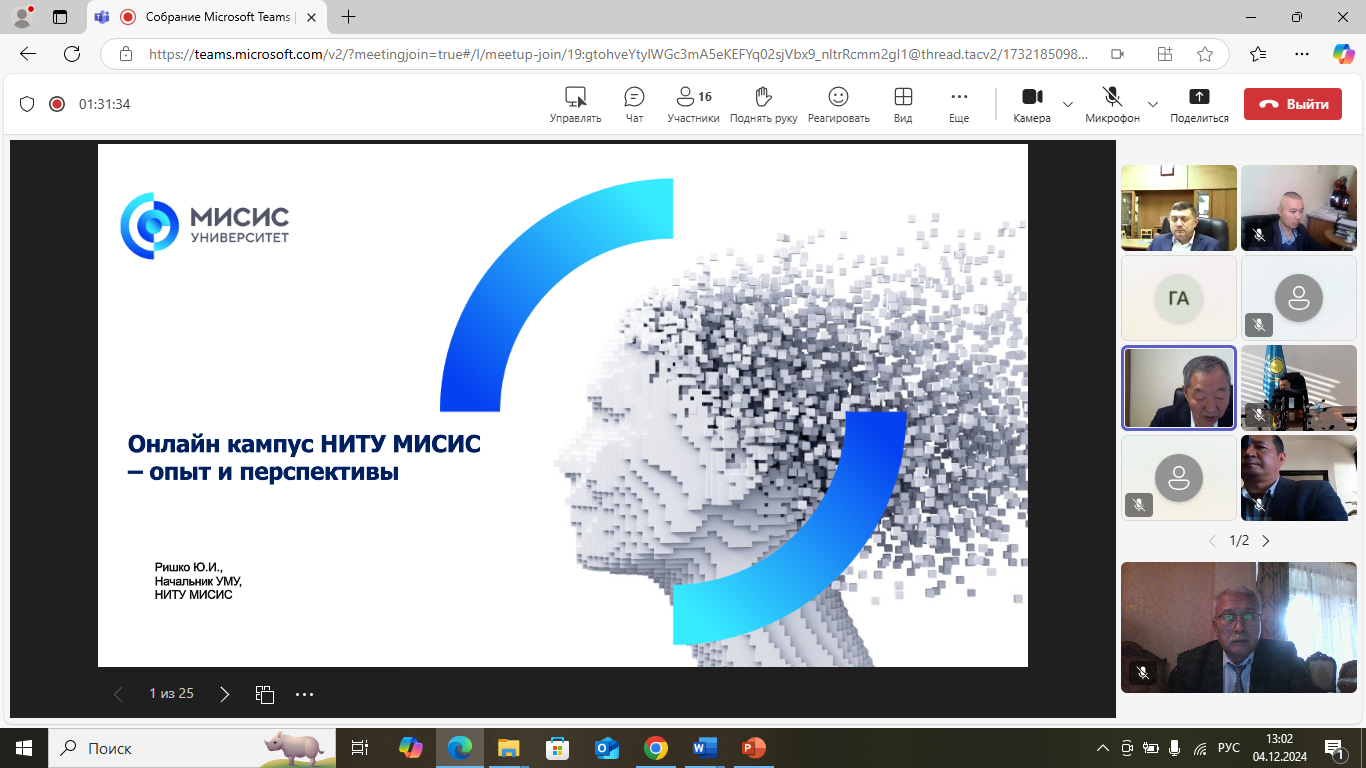Click the Поиск taskbar search box

[190, 748]
